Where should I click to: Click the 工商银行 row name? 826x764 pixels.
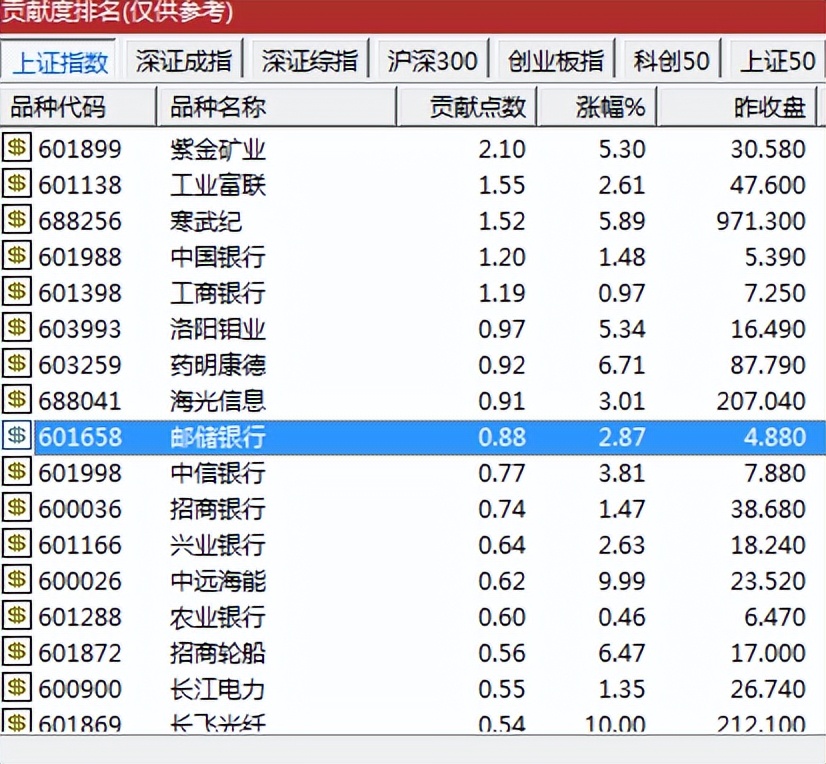pos(218,293)
